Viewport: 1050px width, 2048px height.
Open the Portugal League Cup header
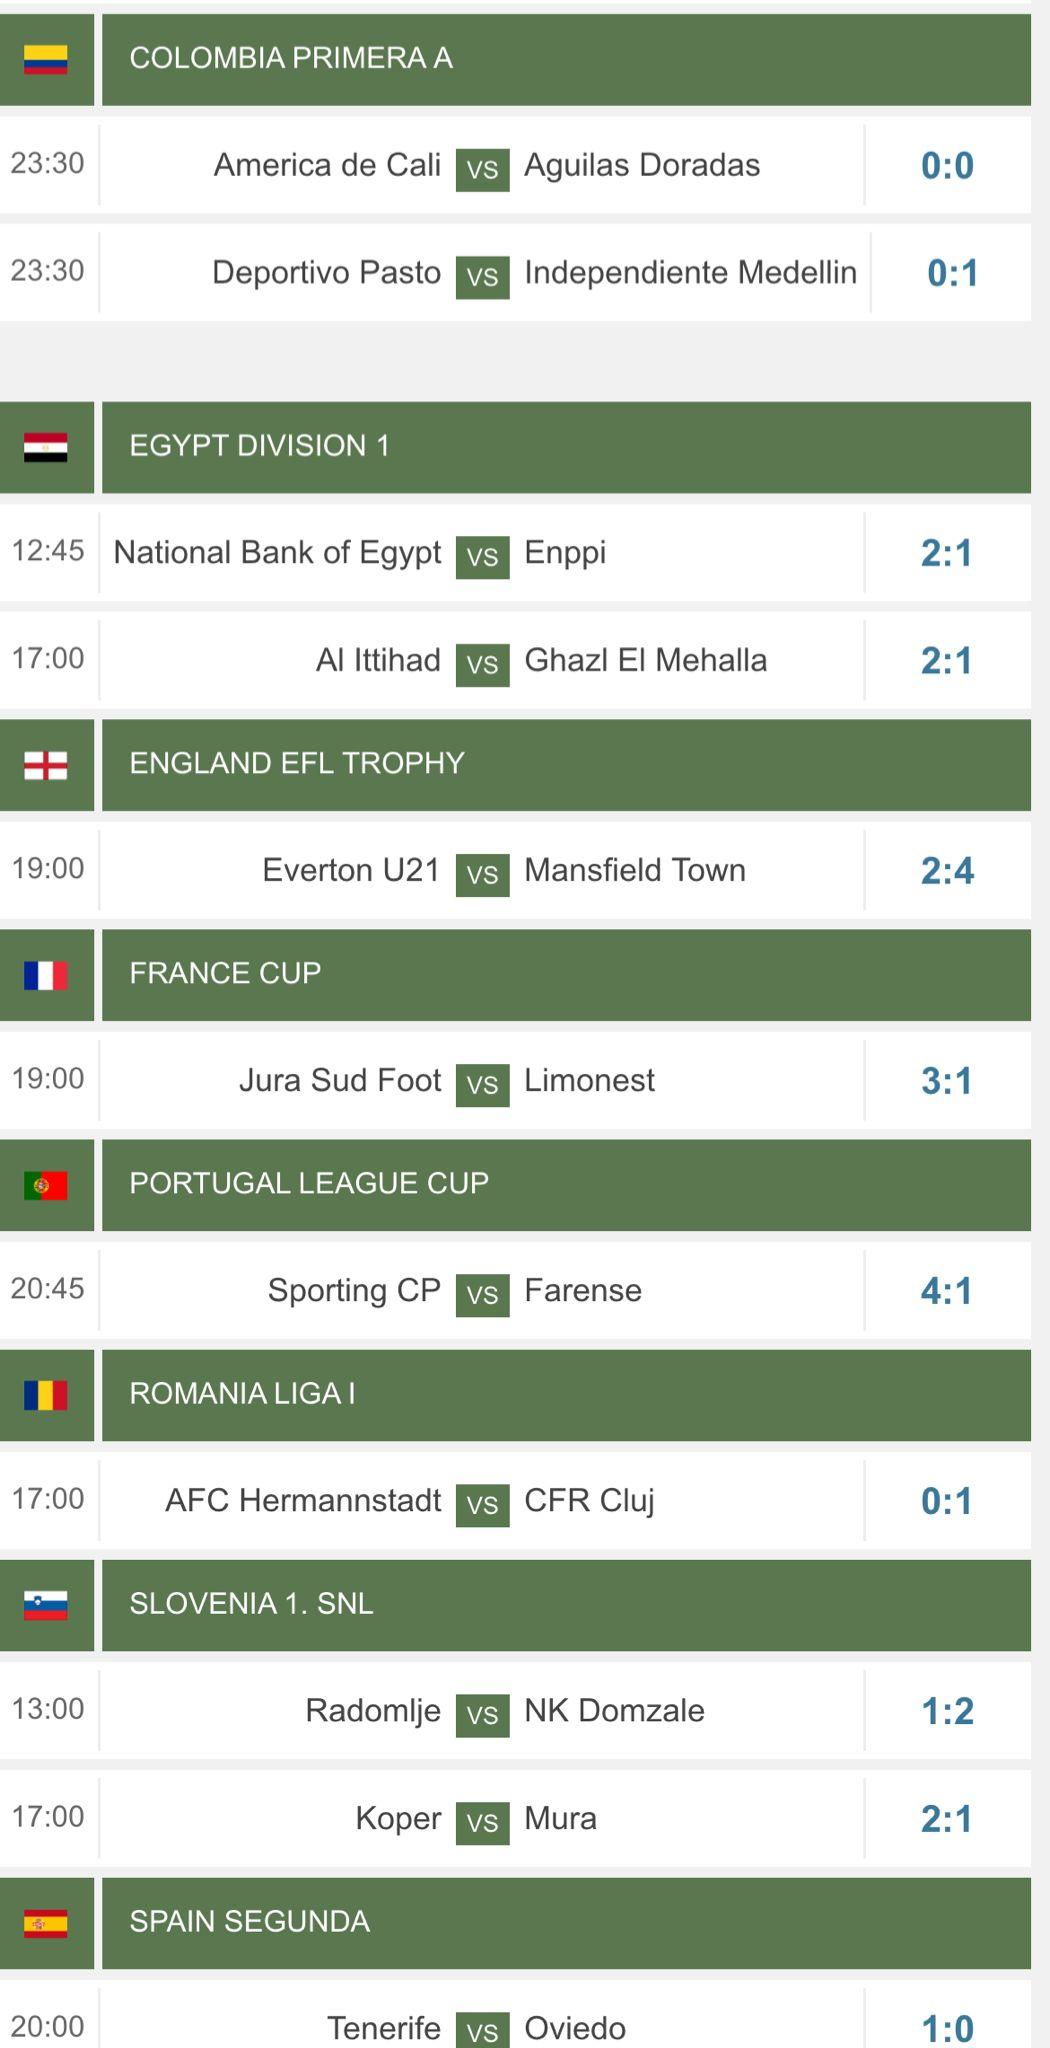(566, 1185)
